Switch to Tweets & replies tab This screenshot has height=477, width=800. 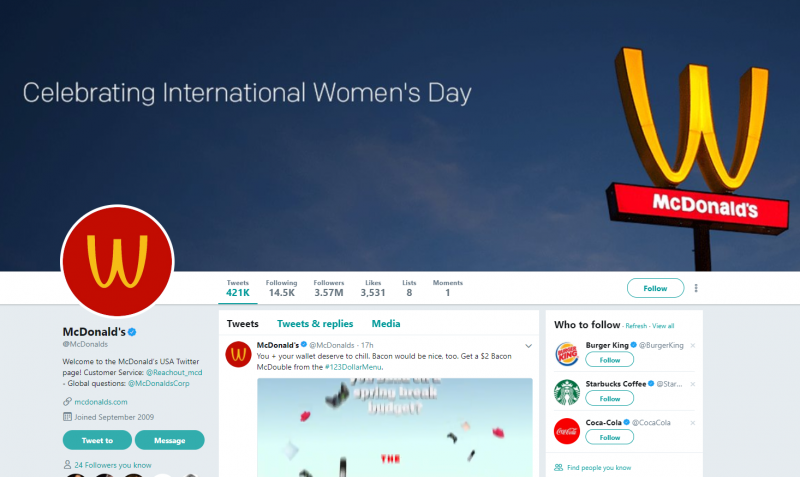(315, 323)
